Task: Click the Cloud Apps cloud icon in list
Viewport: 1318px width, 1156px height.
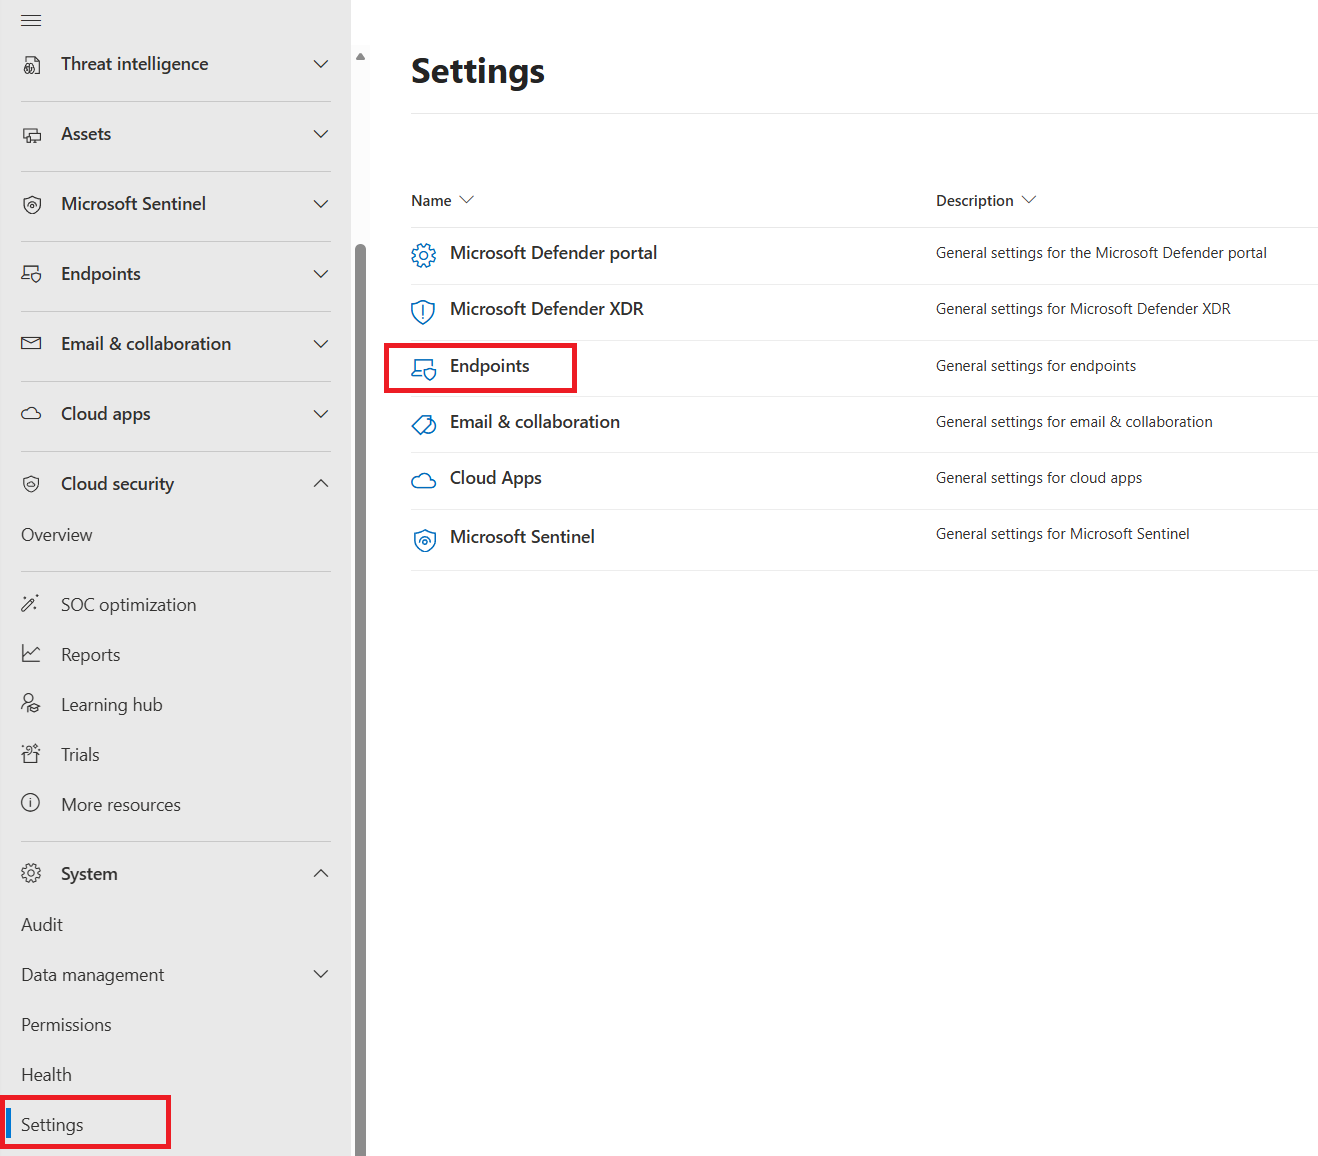Action: pyautogui.click(x=424, y=480)
